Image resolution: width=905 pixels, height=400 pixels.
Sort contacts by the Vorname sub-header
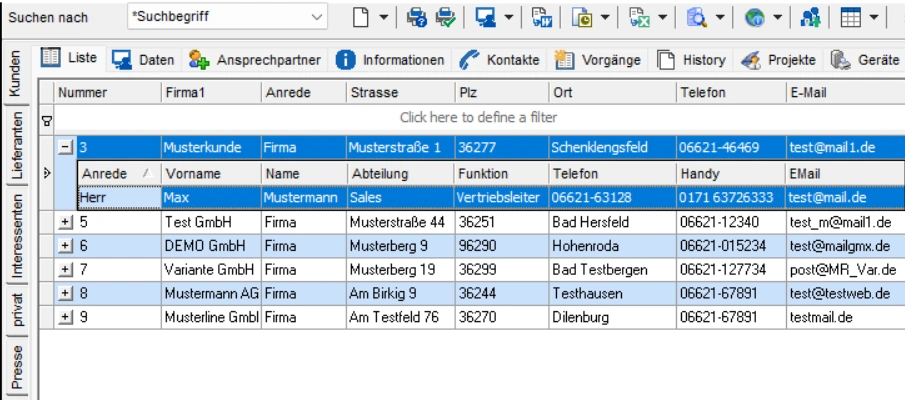click(211, 174)
